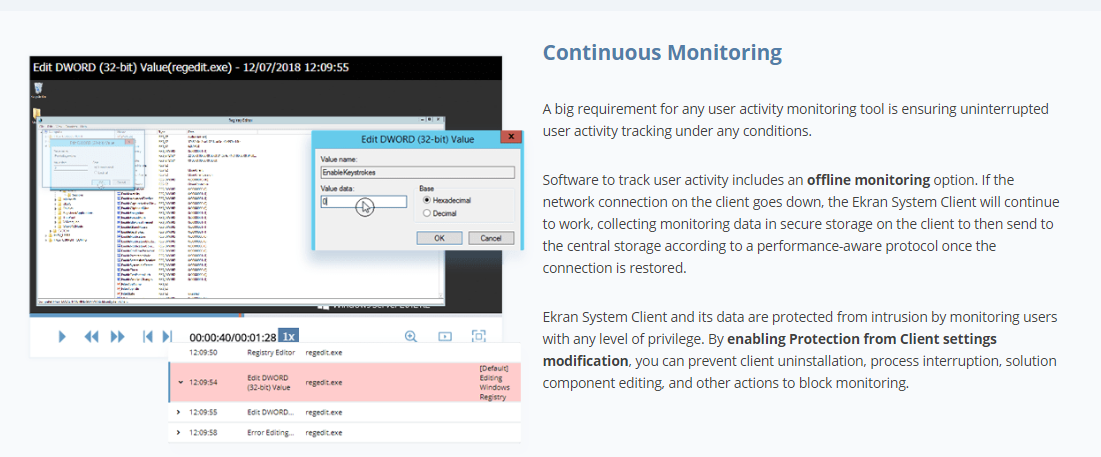
Task: Click the playback progress bar
Action: click(x=265, y=315)
